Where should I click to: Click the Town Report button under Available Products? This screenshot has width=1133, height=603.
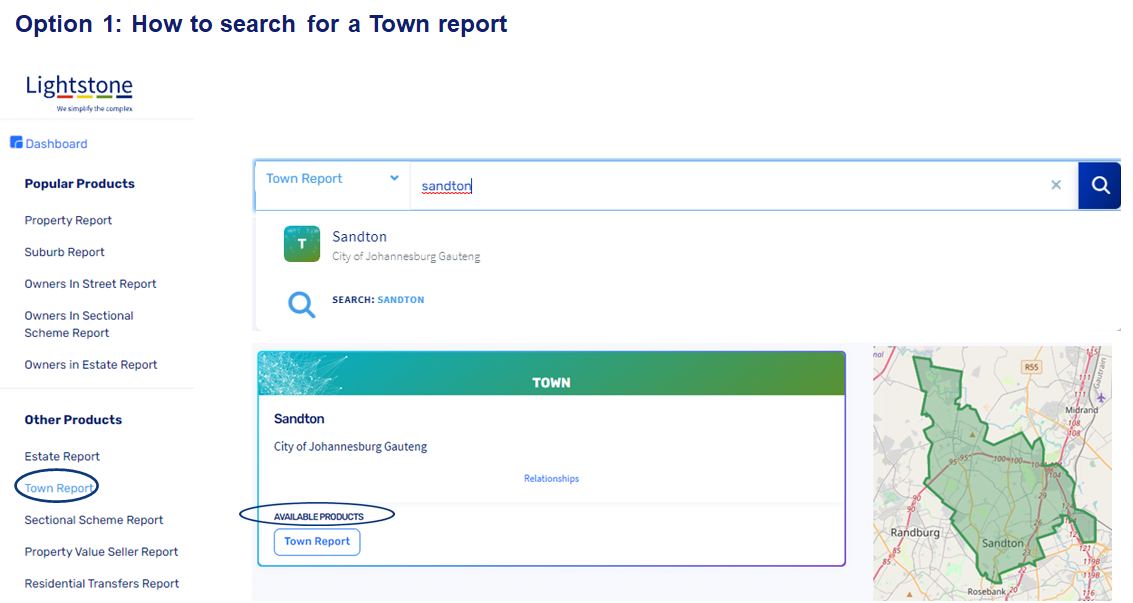(x=317, y=542)
